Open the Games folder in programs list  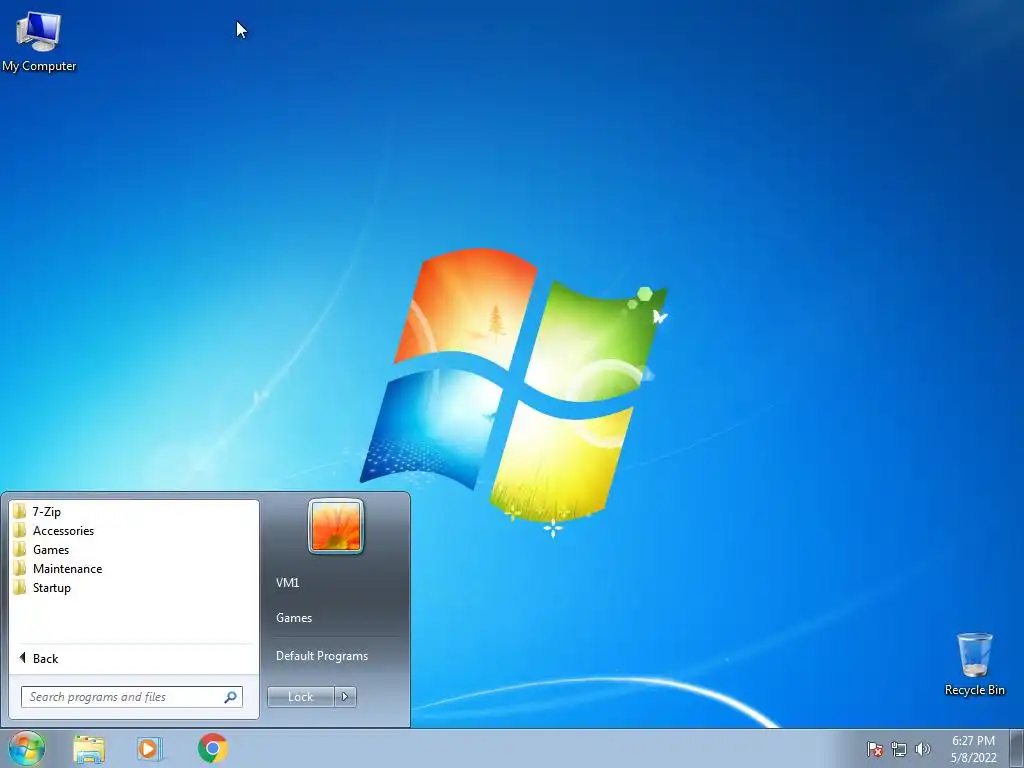(134, 549)
